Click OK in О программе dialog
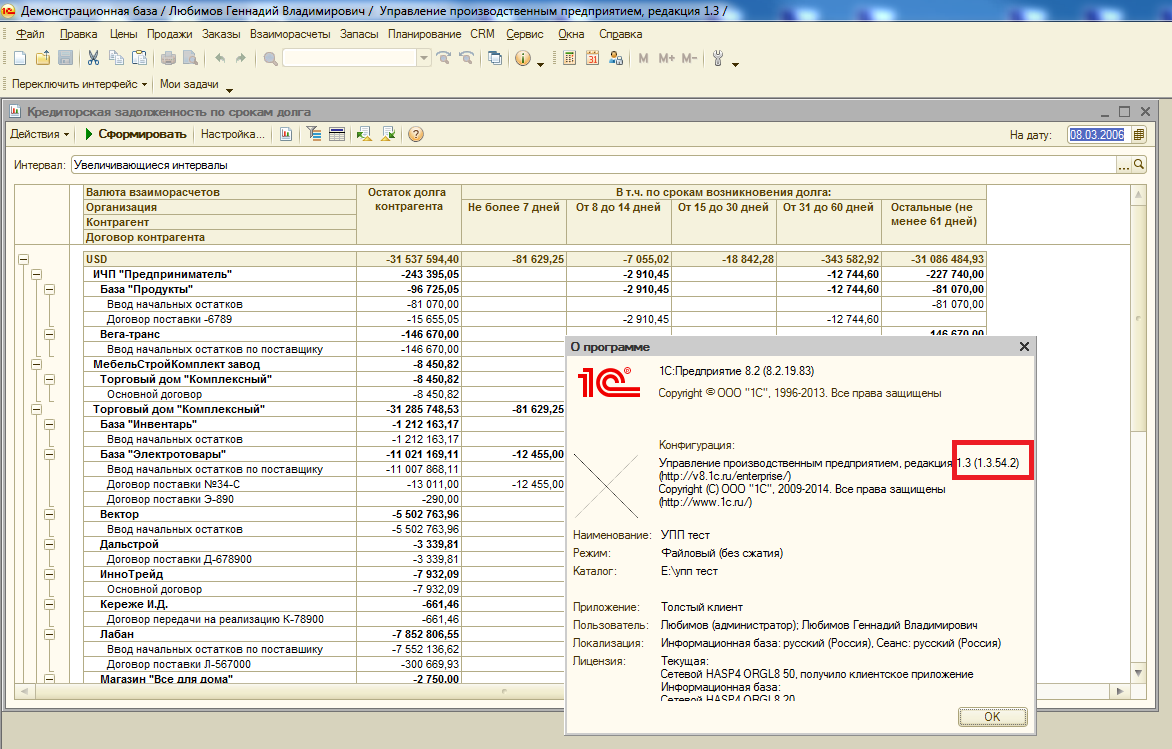1172x749 pixels. click(x=993, y=717)
